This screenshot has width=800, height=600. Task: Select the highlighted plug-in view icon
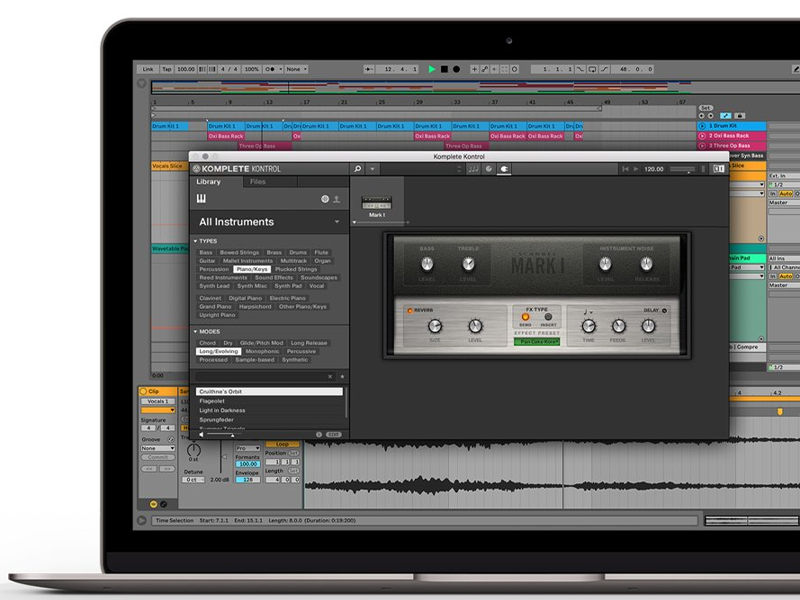click(504, 169)
